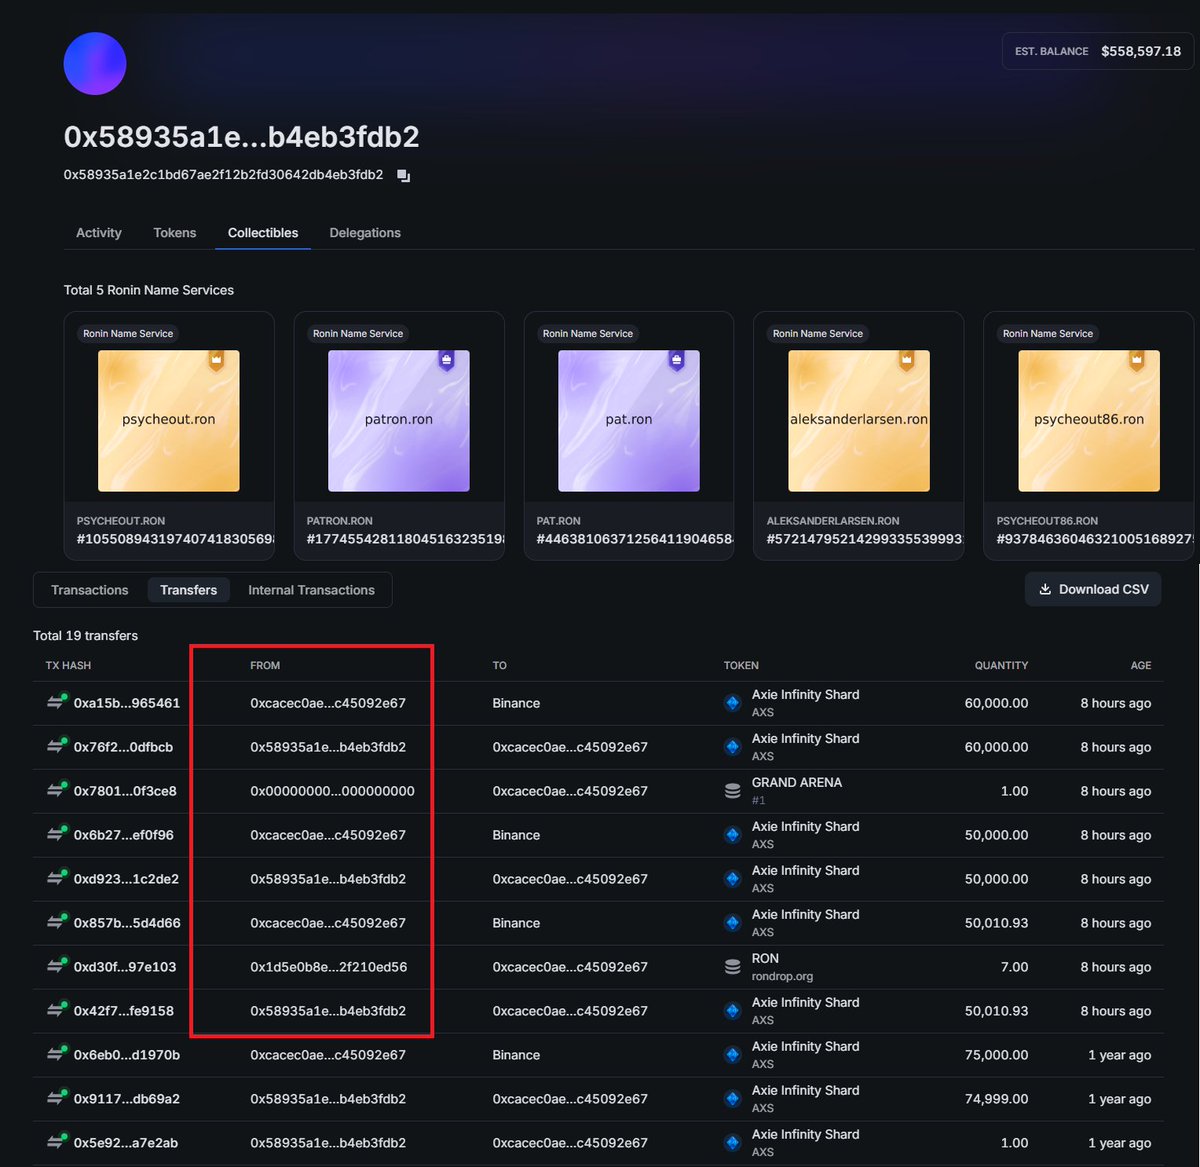
Task: Click the transfer icon beside hash 0xa15b...965461
Action: (57, 702)
